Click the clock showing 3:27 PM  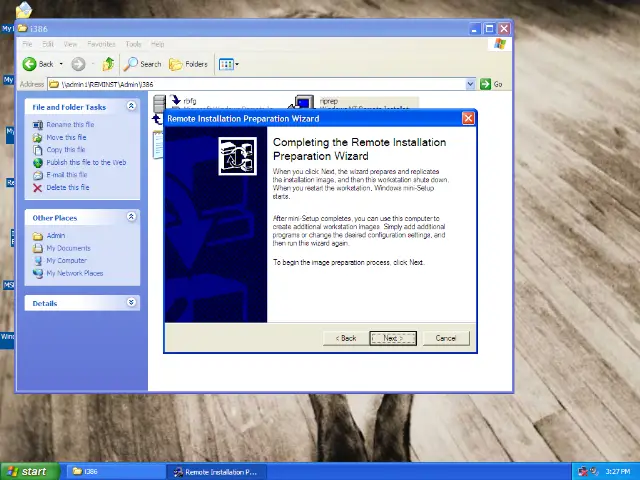pos(618,472)
